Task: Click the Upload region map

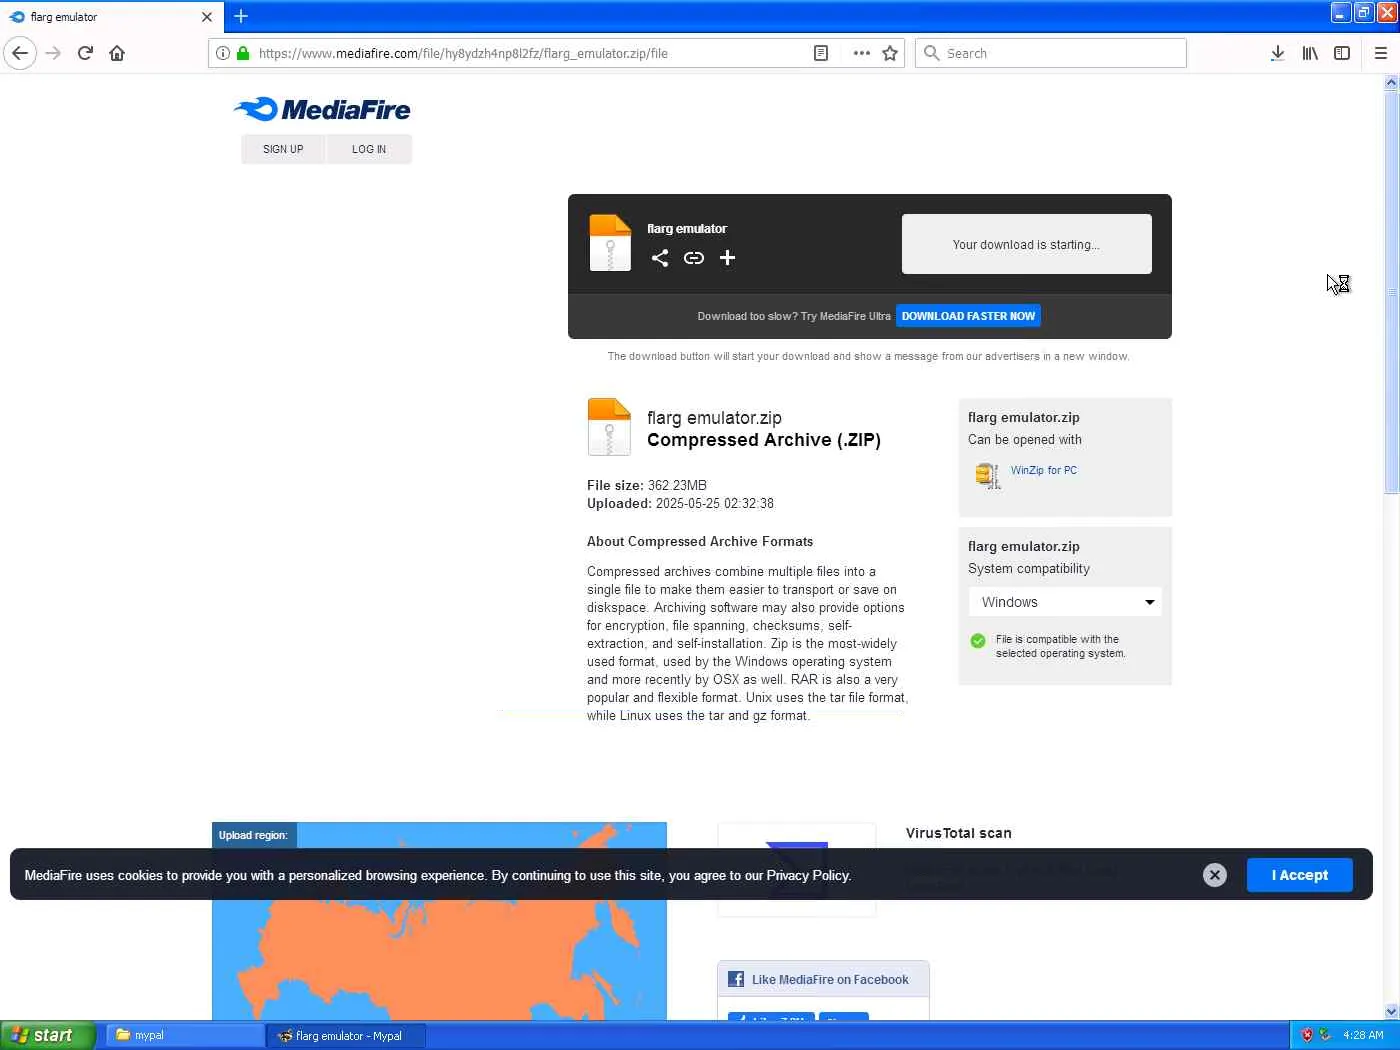Action: tap(439, 921)
